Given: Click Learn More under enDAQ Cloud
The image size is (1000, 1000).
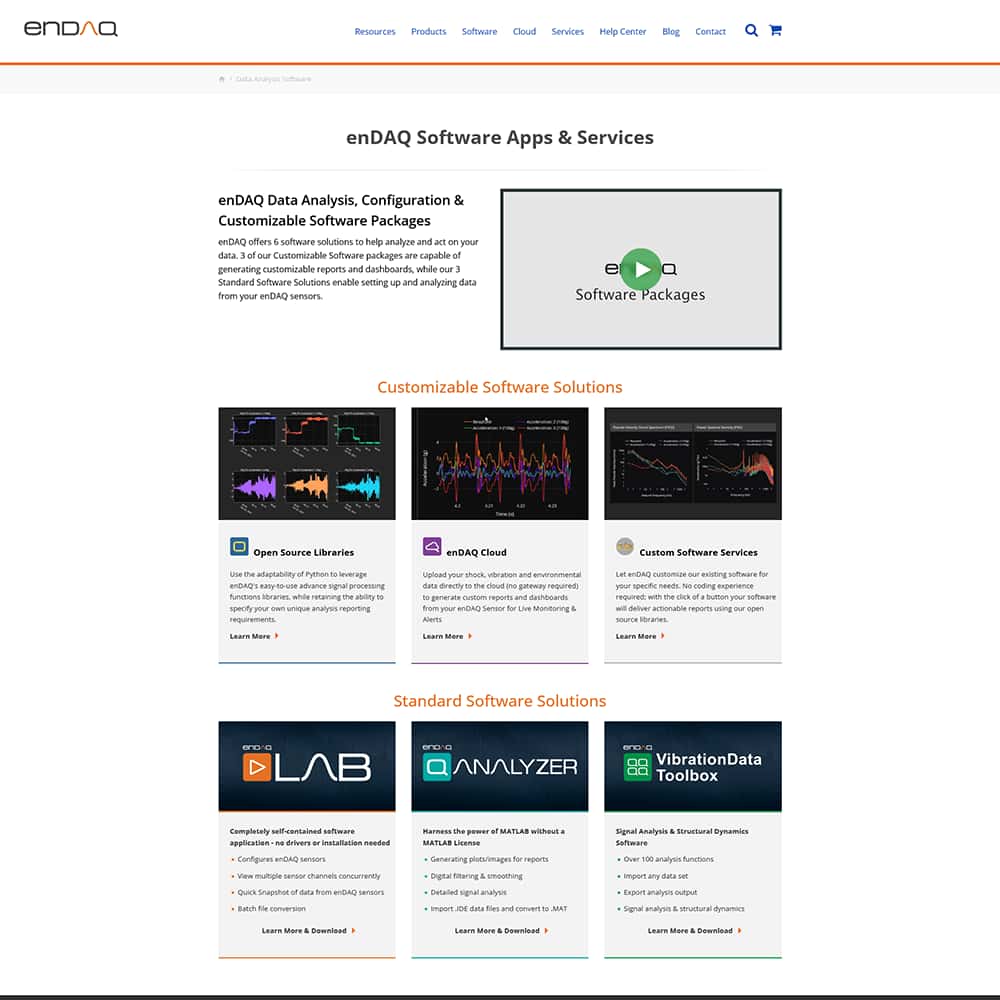Looking at the screenshot, I should pyautogui.click(x=443, y=636).
